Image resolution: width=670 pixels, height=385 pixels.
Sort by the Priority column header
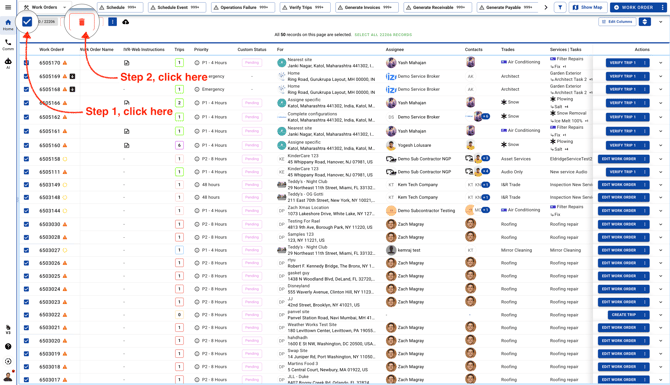pos(201,50)
